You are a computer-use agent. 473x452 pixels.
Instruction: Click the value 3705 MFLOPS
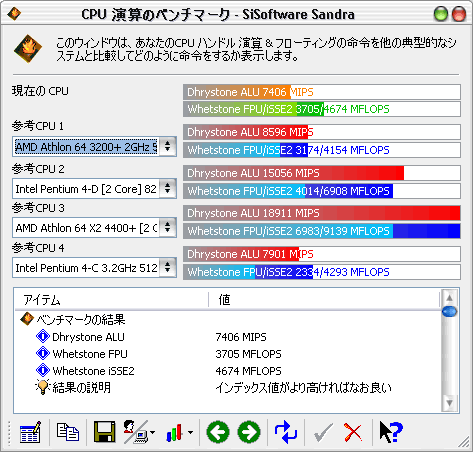click(248, 354)
